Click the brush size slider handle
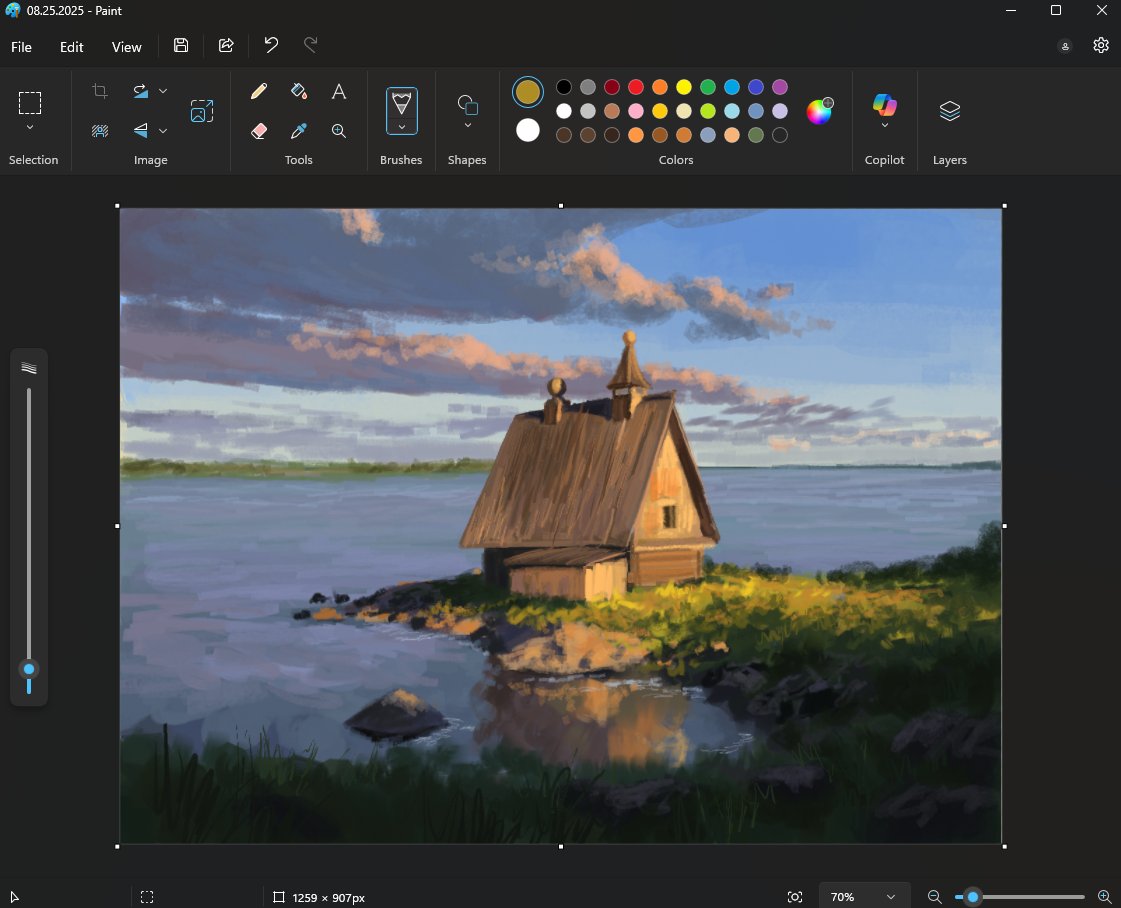The width and height of the screenshot is (1121, 908). point(29,669)
